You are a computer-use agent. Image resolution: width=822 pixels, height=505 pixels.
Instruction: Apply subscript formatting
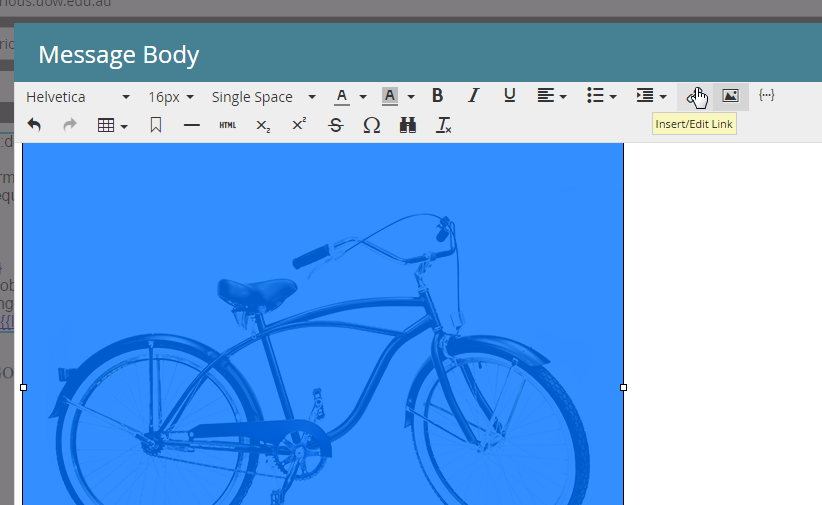263,125
